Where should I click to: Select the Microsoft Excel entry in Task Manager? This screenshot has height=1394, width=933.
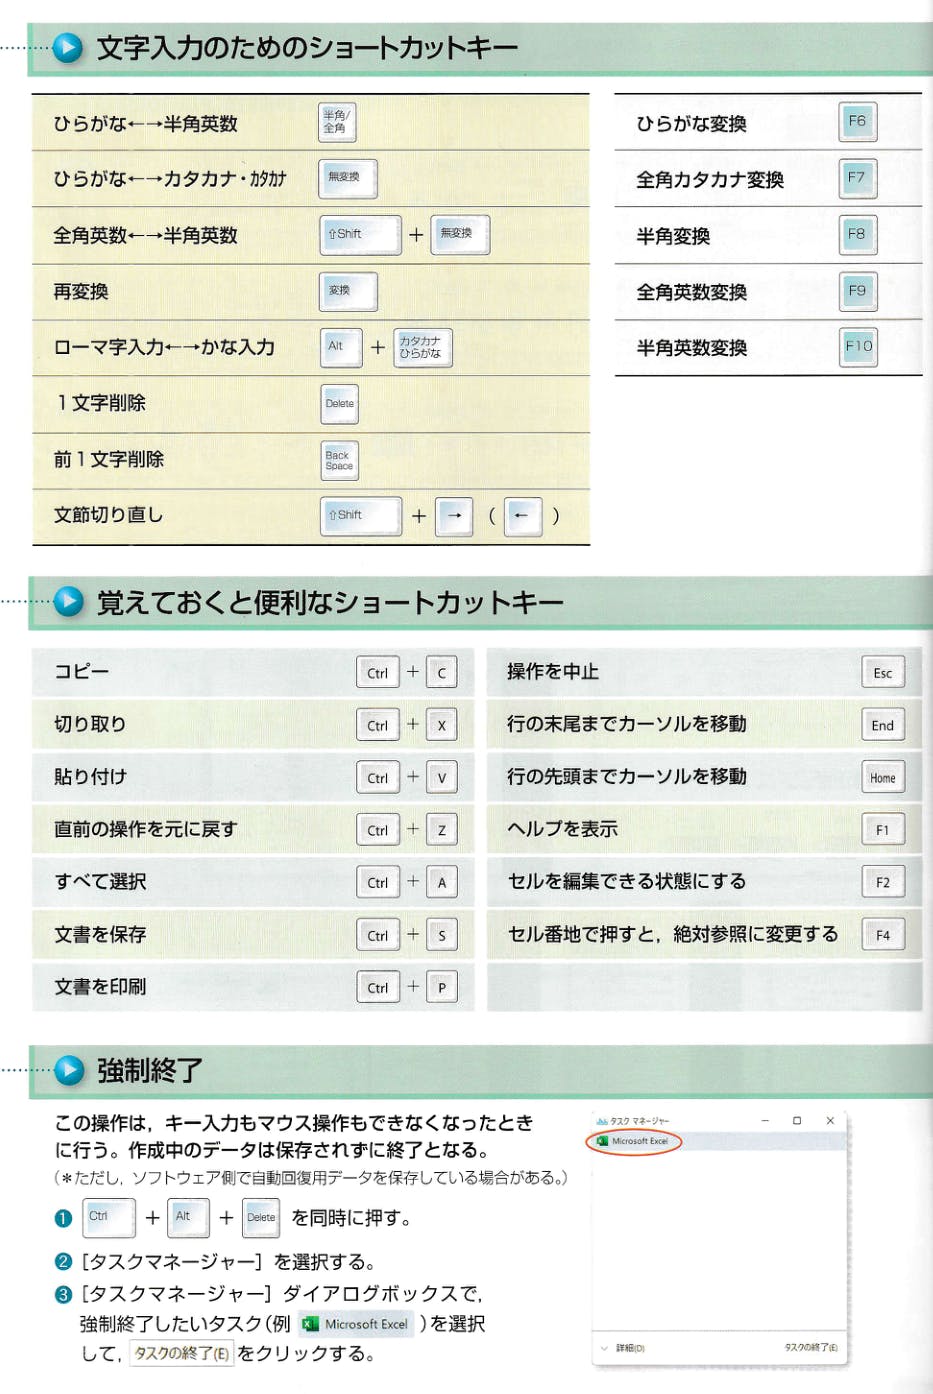tap(634, 1141)
